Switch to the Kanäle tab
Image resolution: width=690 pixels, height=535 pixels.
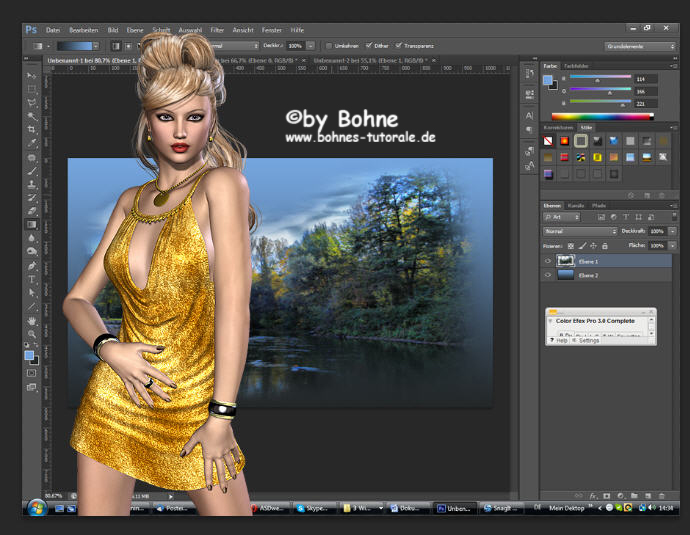pos(578,204)
